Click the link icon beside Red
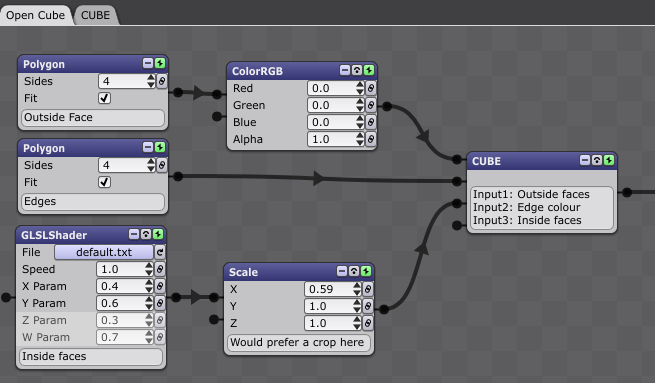The image size is (655, 383). 371,88
